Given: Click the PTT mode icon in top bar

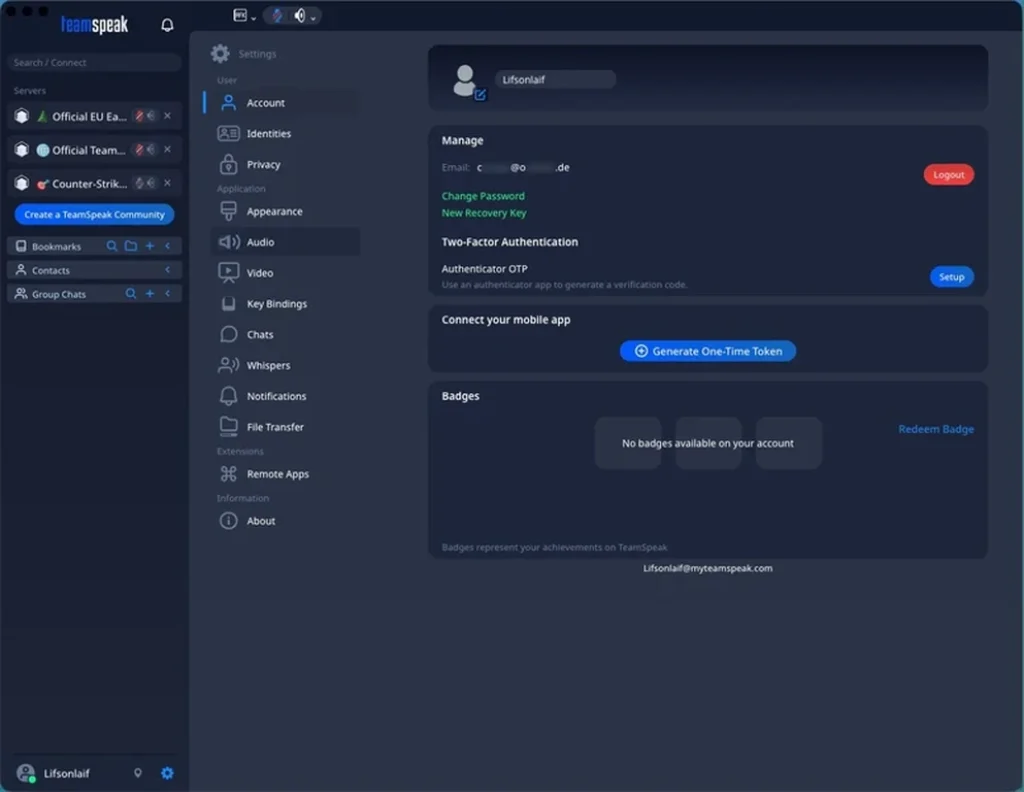Looking at the screenshot, I should click(240, 15).
